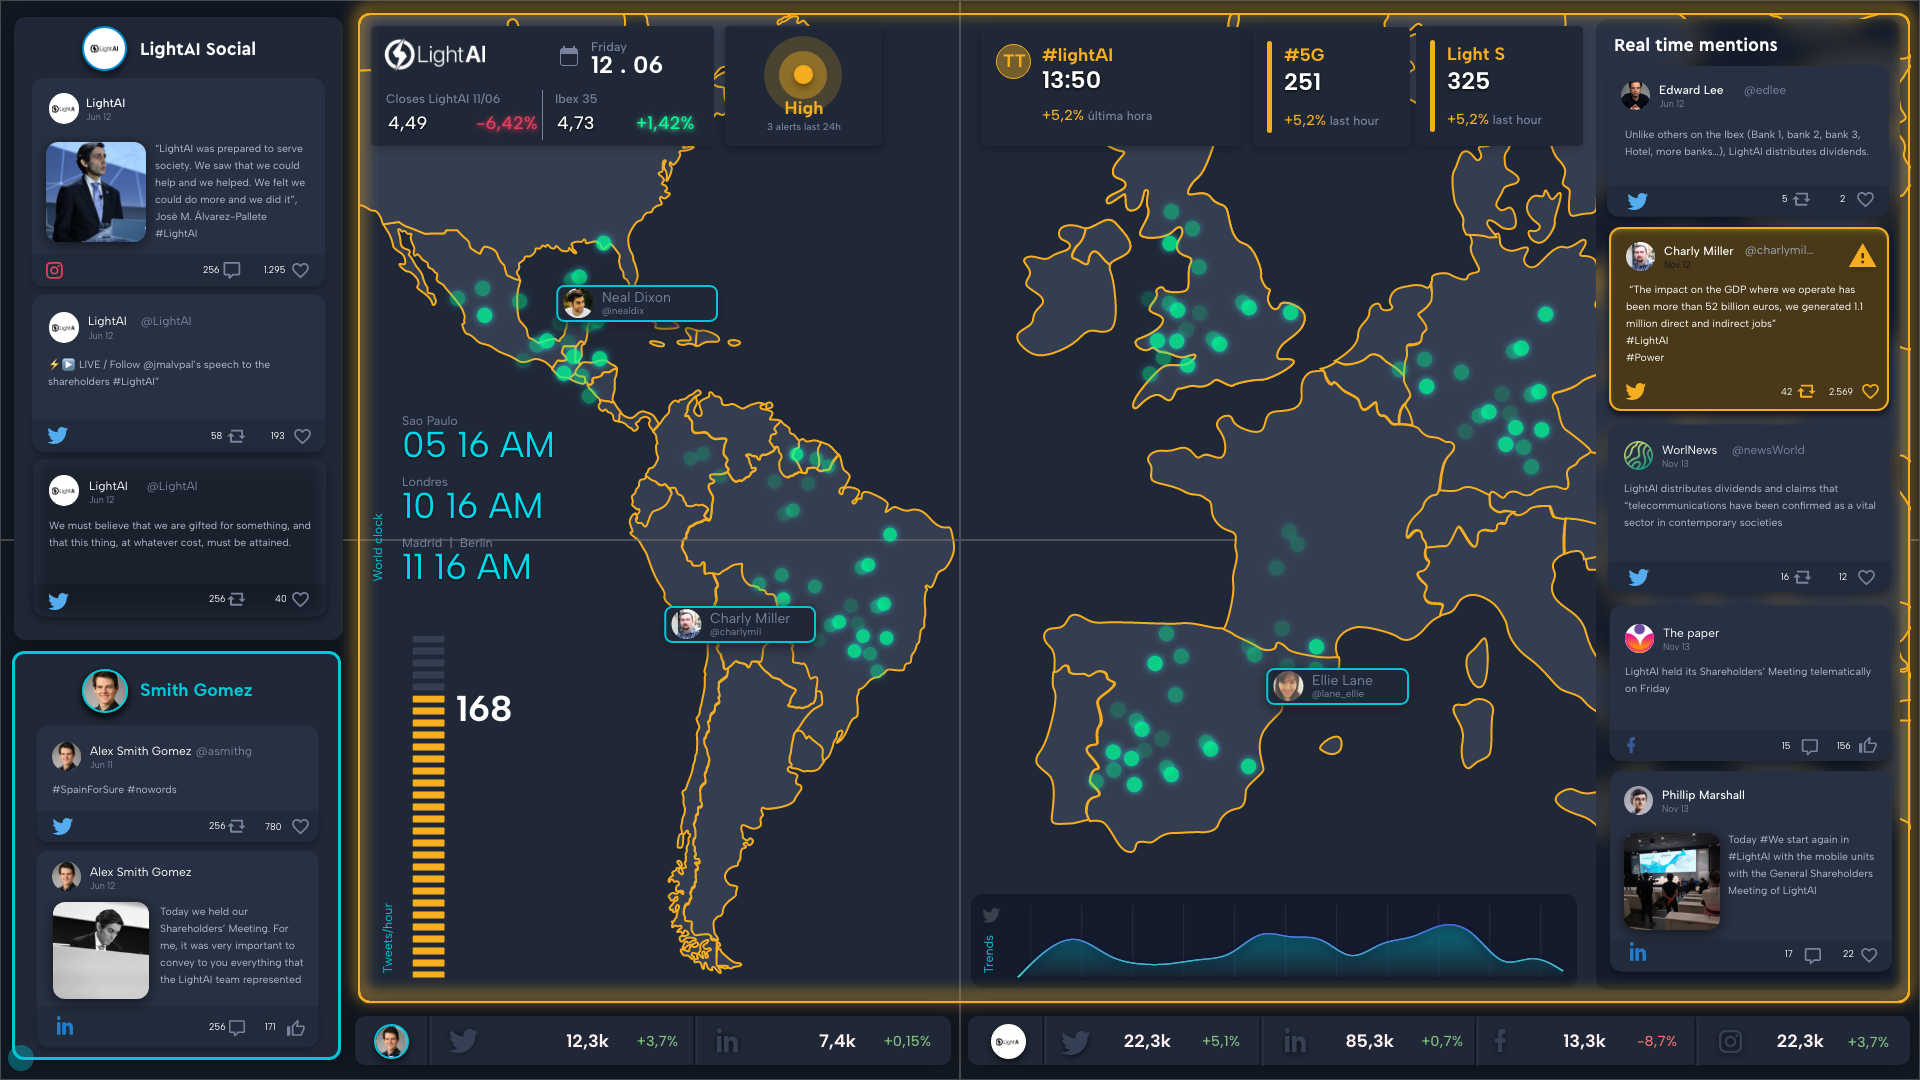The height and width of the screenshot is (1080, 1920).
Task: Click the '10 16 AM' Londres clock
Action: click(x=472, y=506)
